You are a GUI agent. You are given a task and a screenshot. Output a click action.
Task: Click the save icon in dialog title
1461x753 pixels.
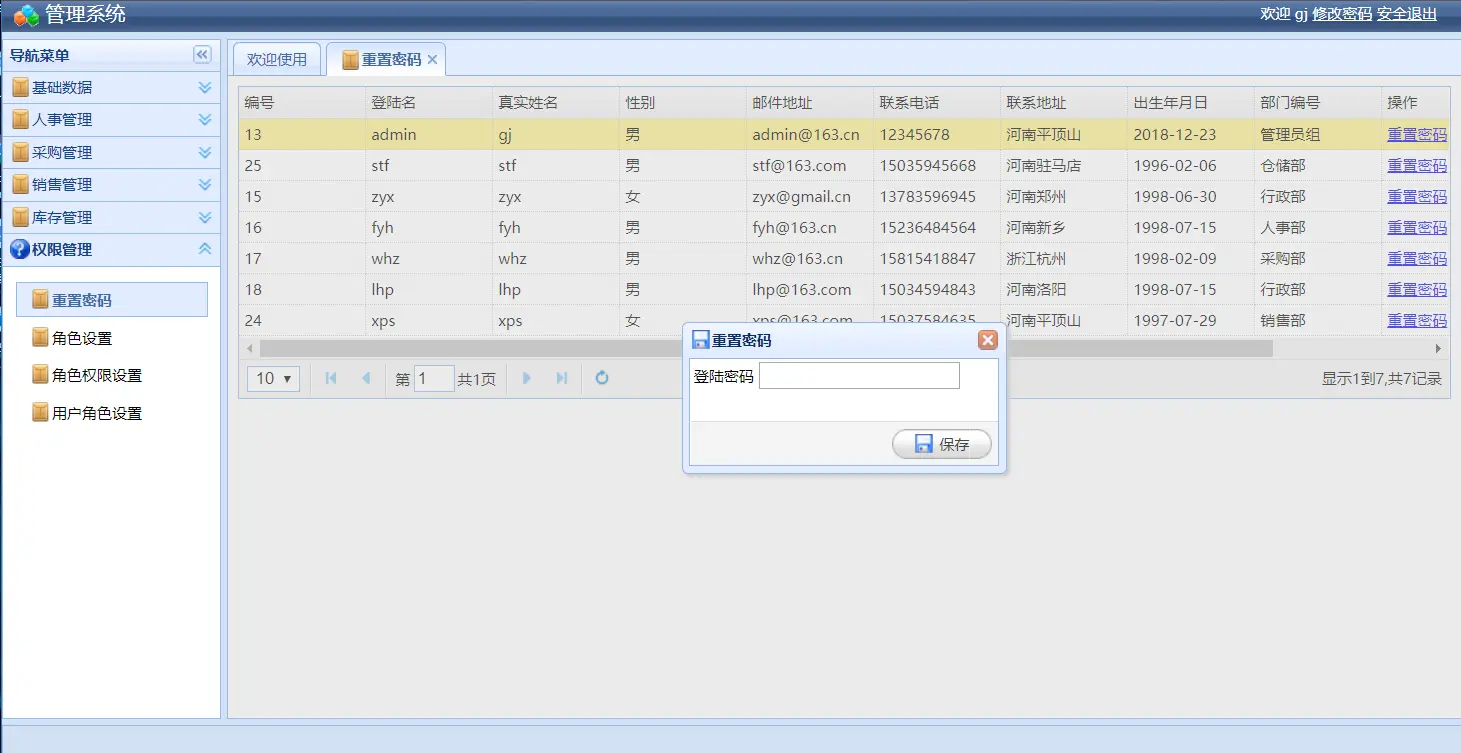tap(700, 341)
